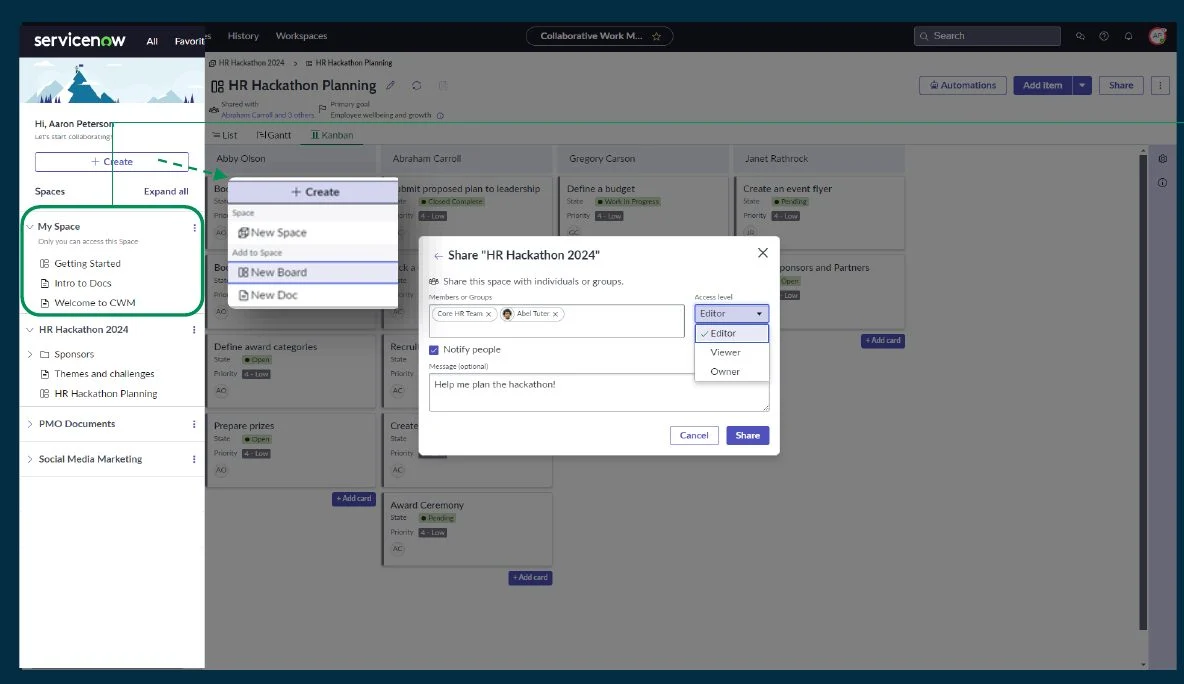Open My Space options kebab
Viewport: 1184px width, 684px height.
[x=194, y=227]
